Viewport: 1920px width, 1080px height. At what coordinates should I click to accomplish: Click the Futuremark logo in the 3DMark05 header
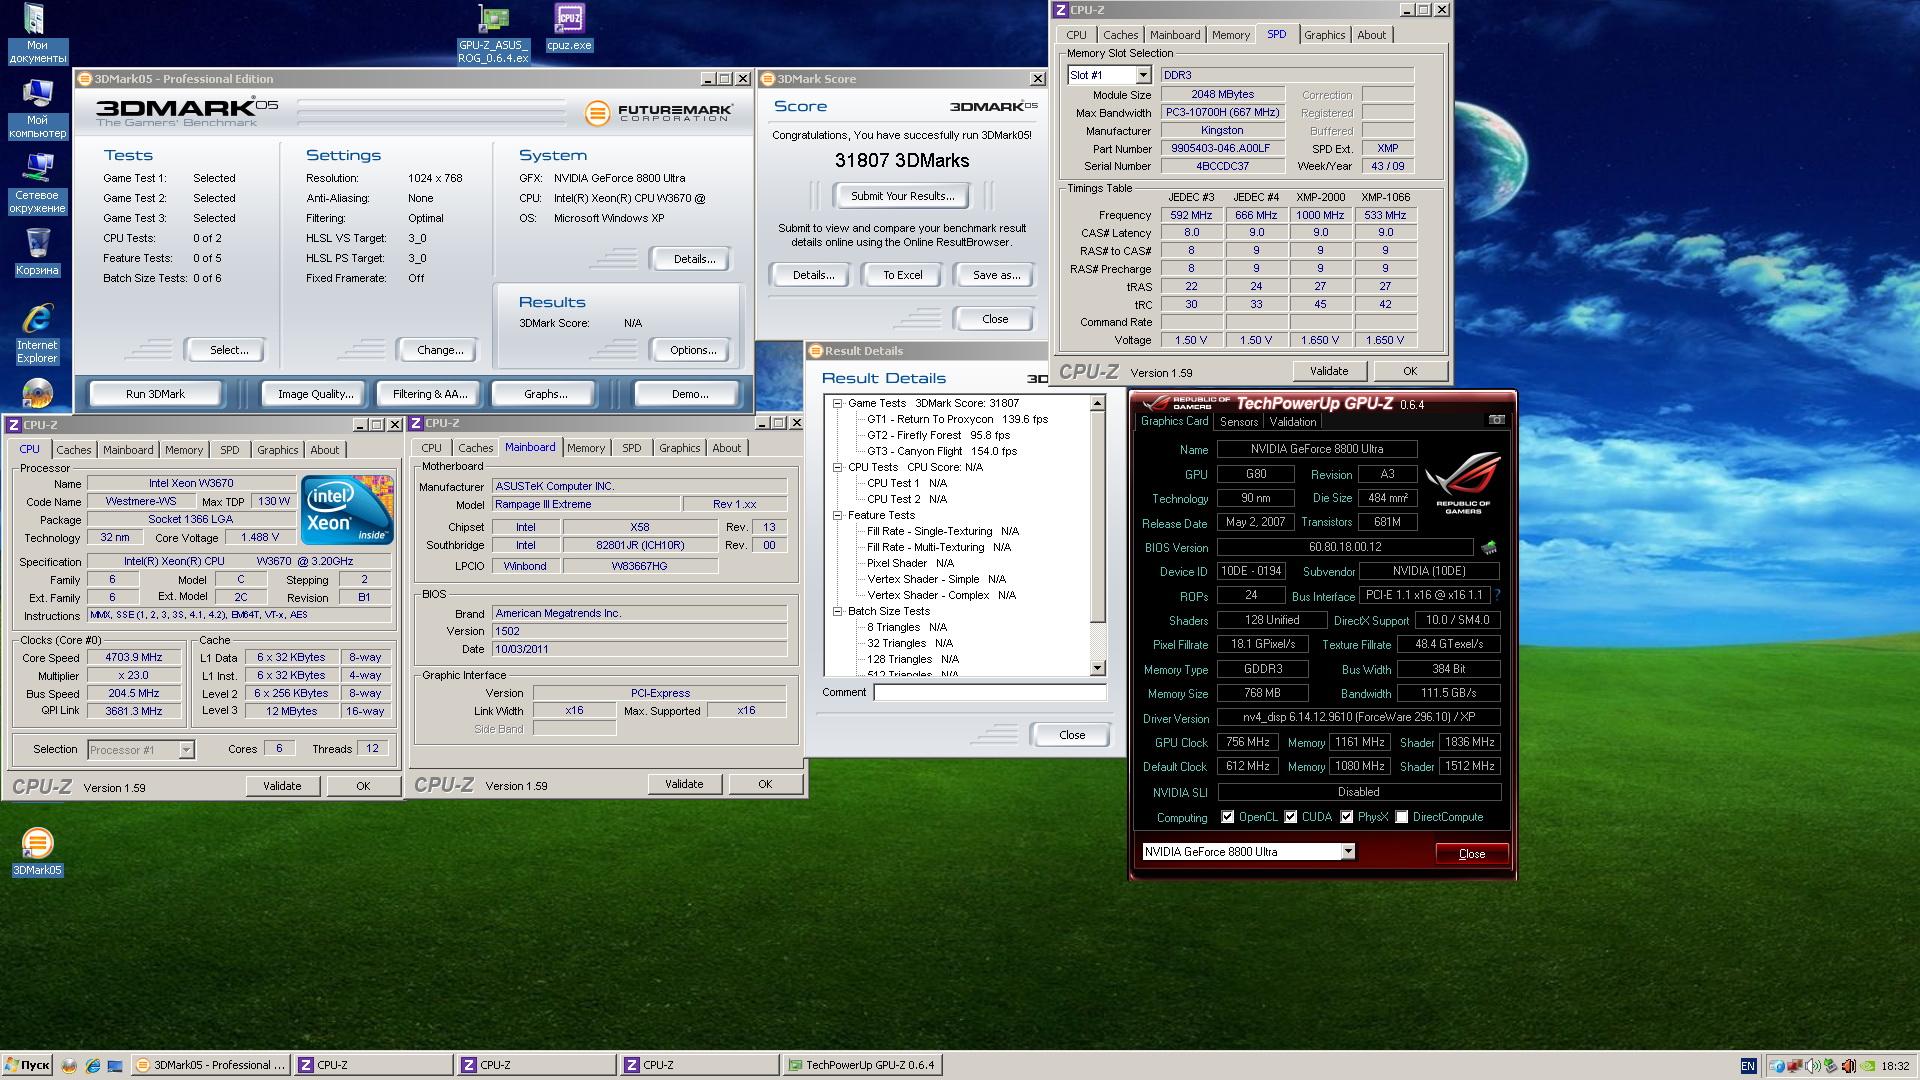coord(659,113)
